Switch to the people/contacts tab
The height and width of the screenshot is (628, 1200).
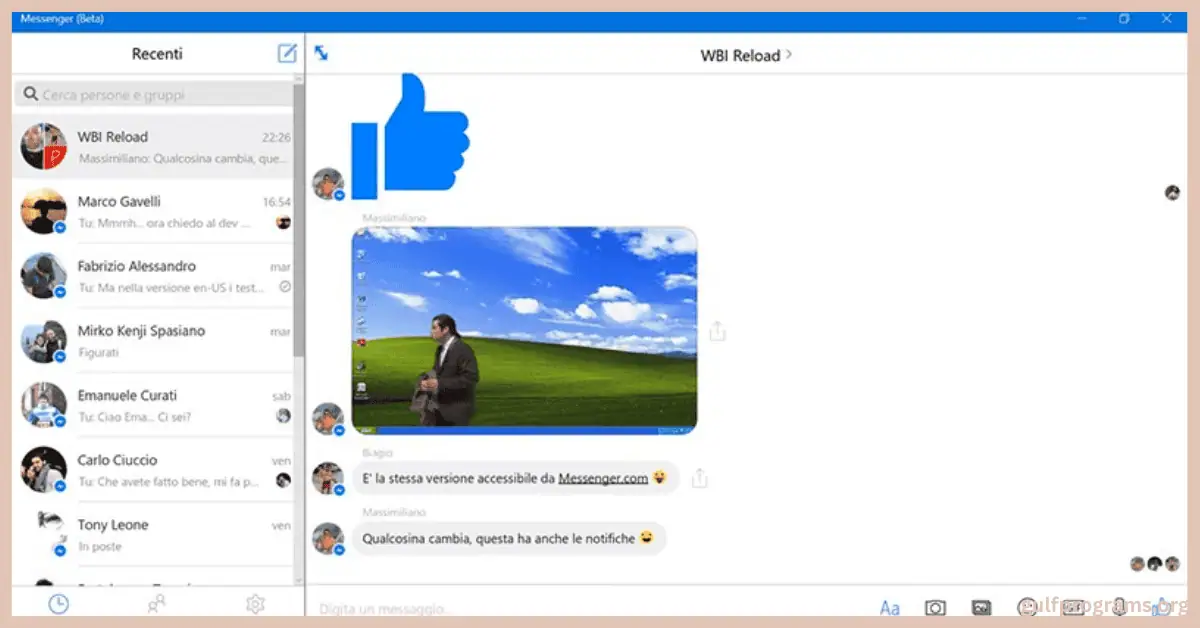tap(156, 603)
